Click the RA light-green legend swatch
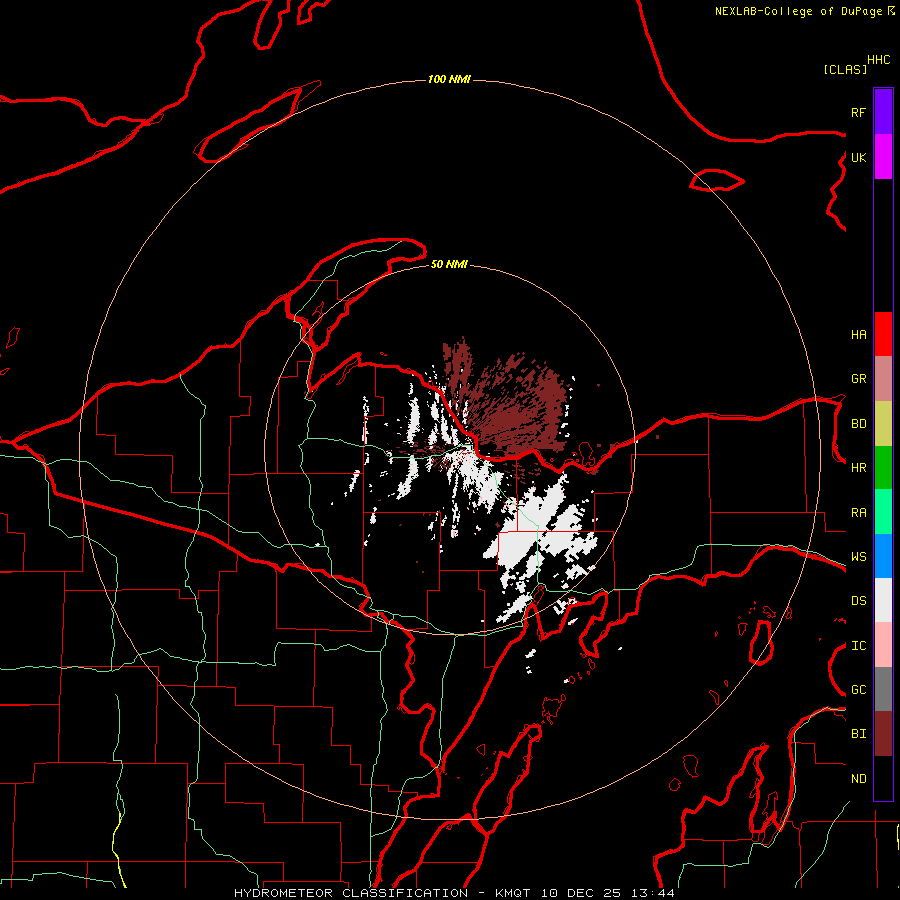Viewport: 900px width, 900px height. [x=883, y=512]
